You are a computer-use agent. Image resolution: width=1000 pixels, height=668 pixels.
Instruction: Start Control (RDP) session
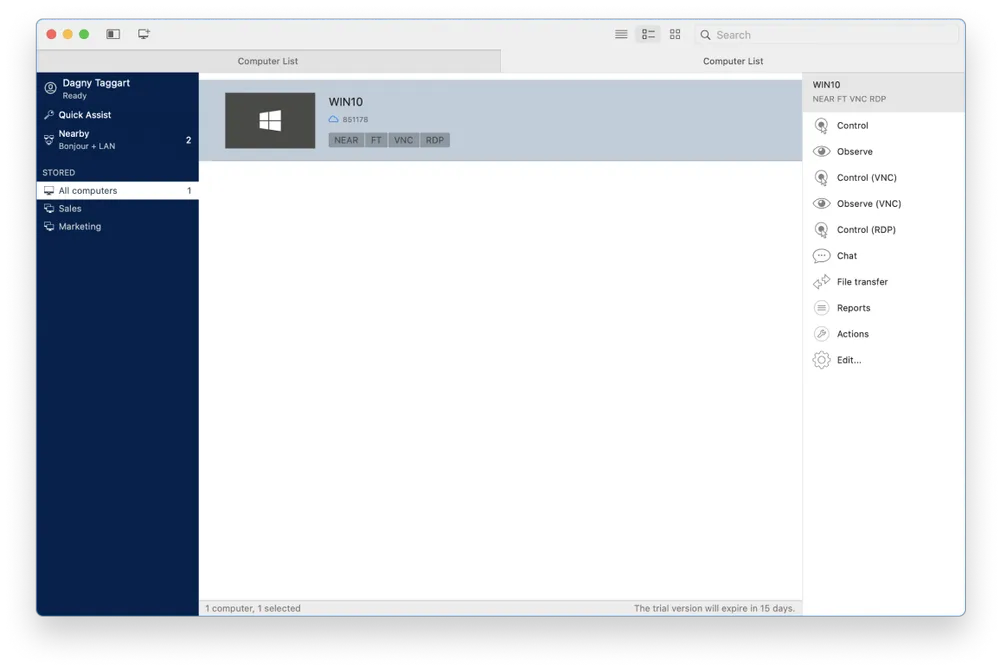[x=883, y=230]
